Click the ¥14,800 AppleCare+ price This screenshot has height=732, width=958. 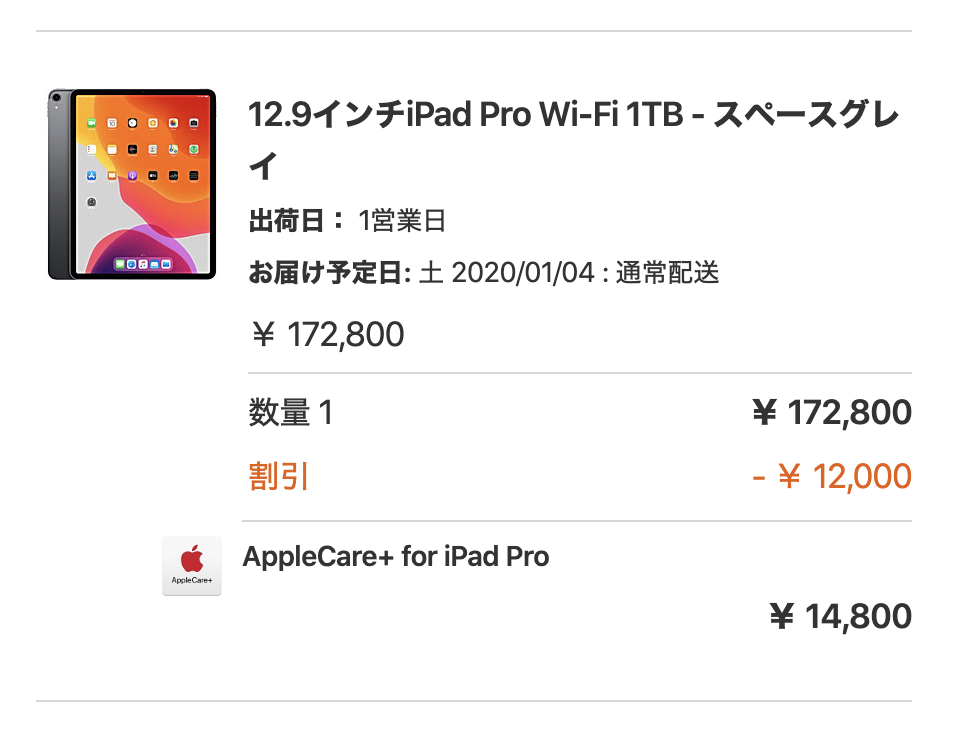point(841,616)
